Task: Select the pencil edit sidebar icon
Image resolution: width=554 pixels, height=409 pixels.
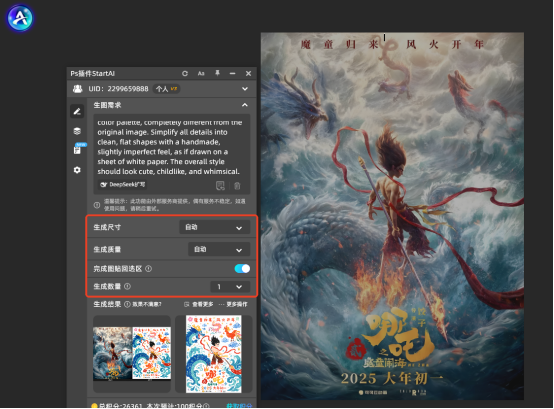Action: 77,112
